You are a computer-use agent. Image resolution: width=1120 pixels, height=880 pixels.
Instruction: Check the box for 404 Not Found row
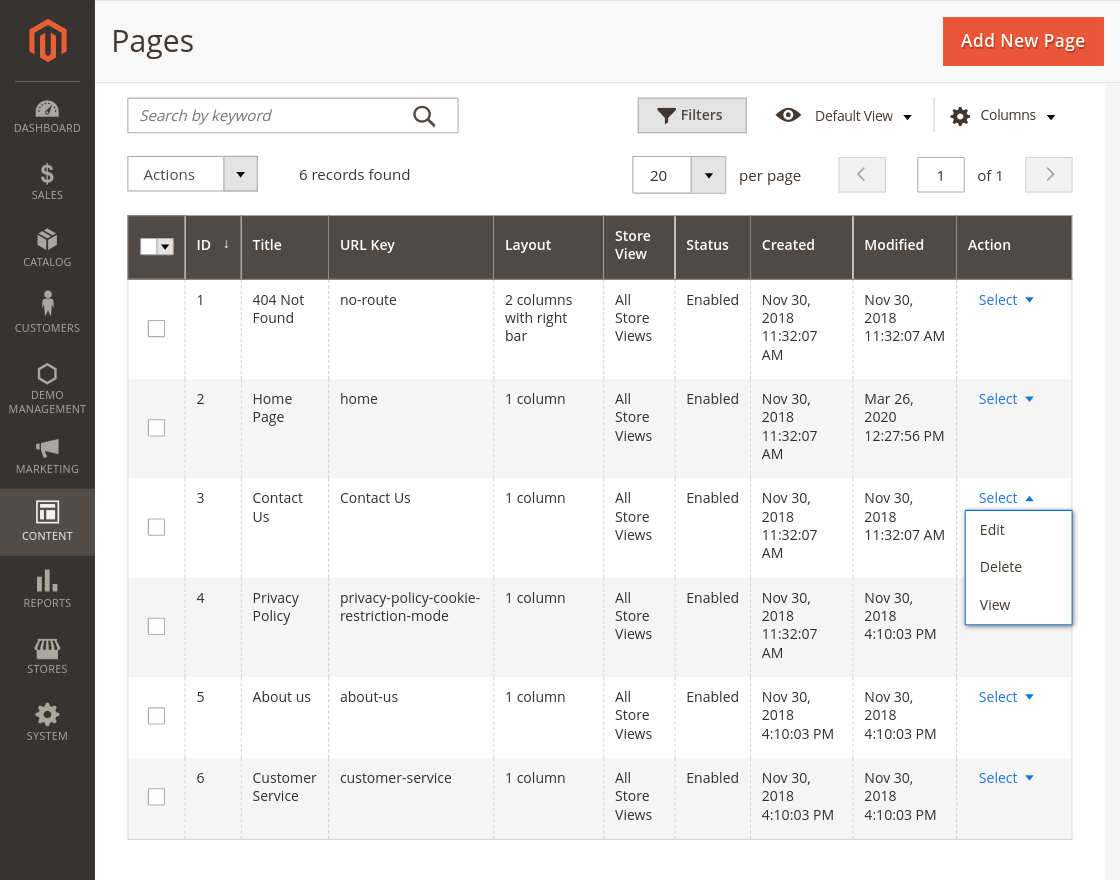pos(156,328)
